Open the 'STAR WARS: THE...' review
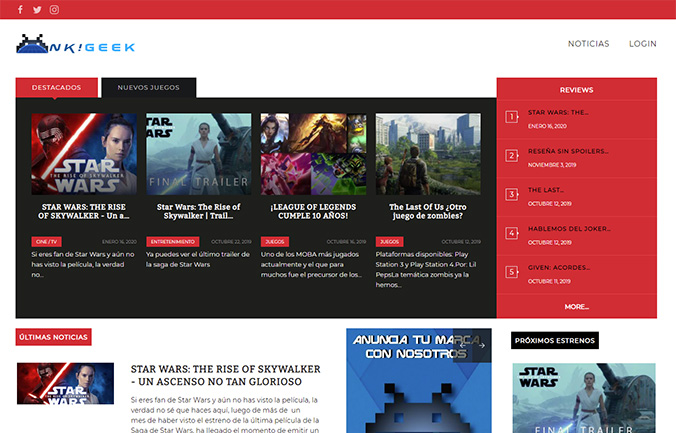 click(x=558, y=113)
